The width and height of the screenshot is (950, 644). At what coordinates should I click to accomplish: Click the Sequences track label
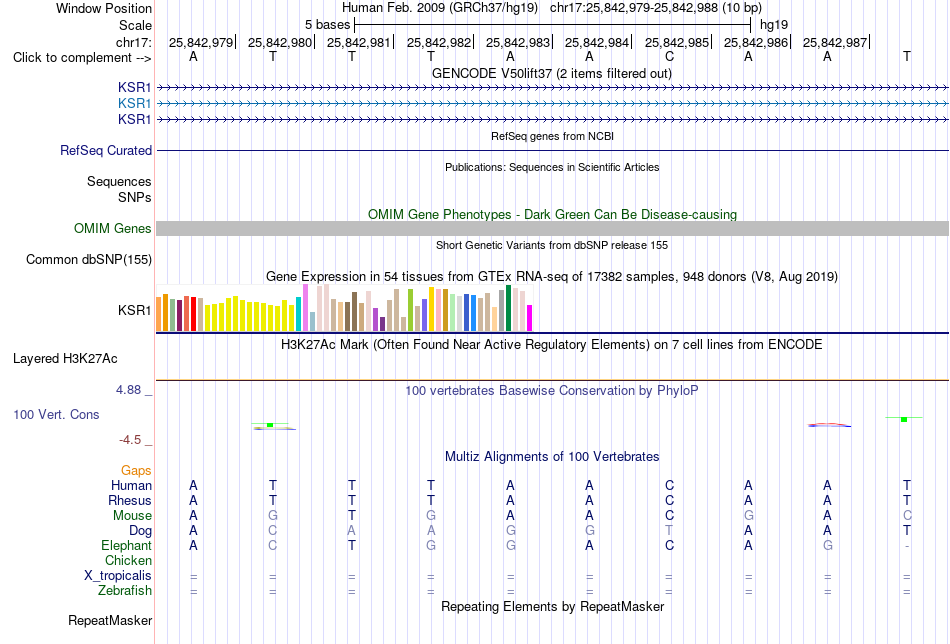[119, 182]
